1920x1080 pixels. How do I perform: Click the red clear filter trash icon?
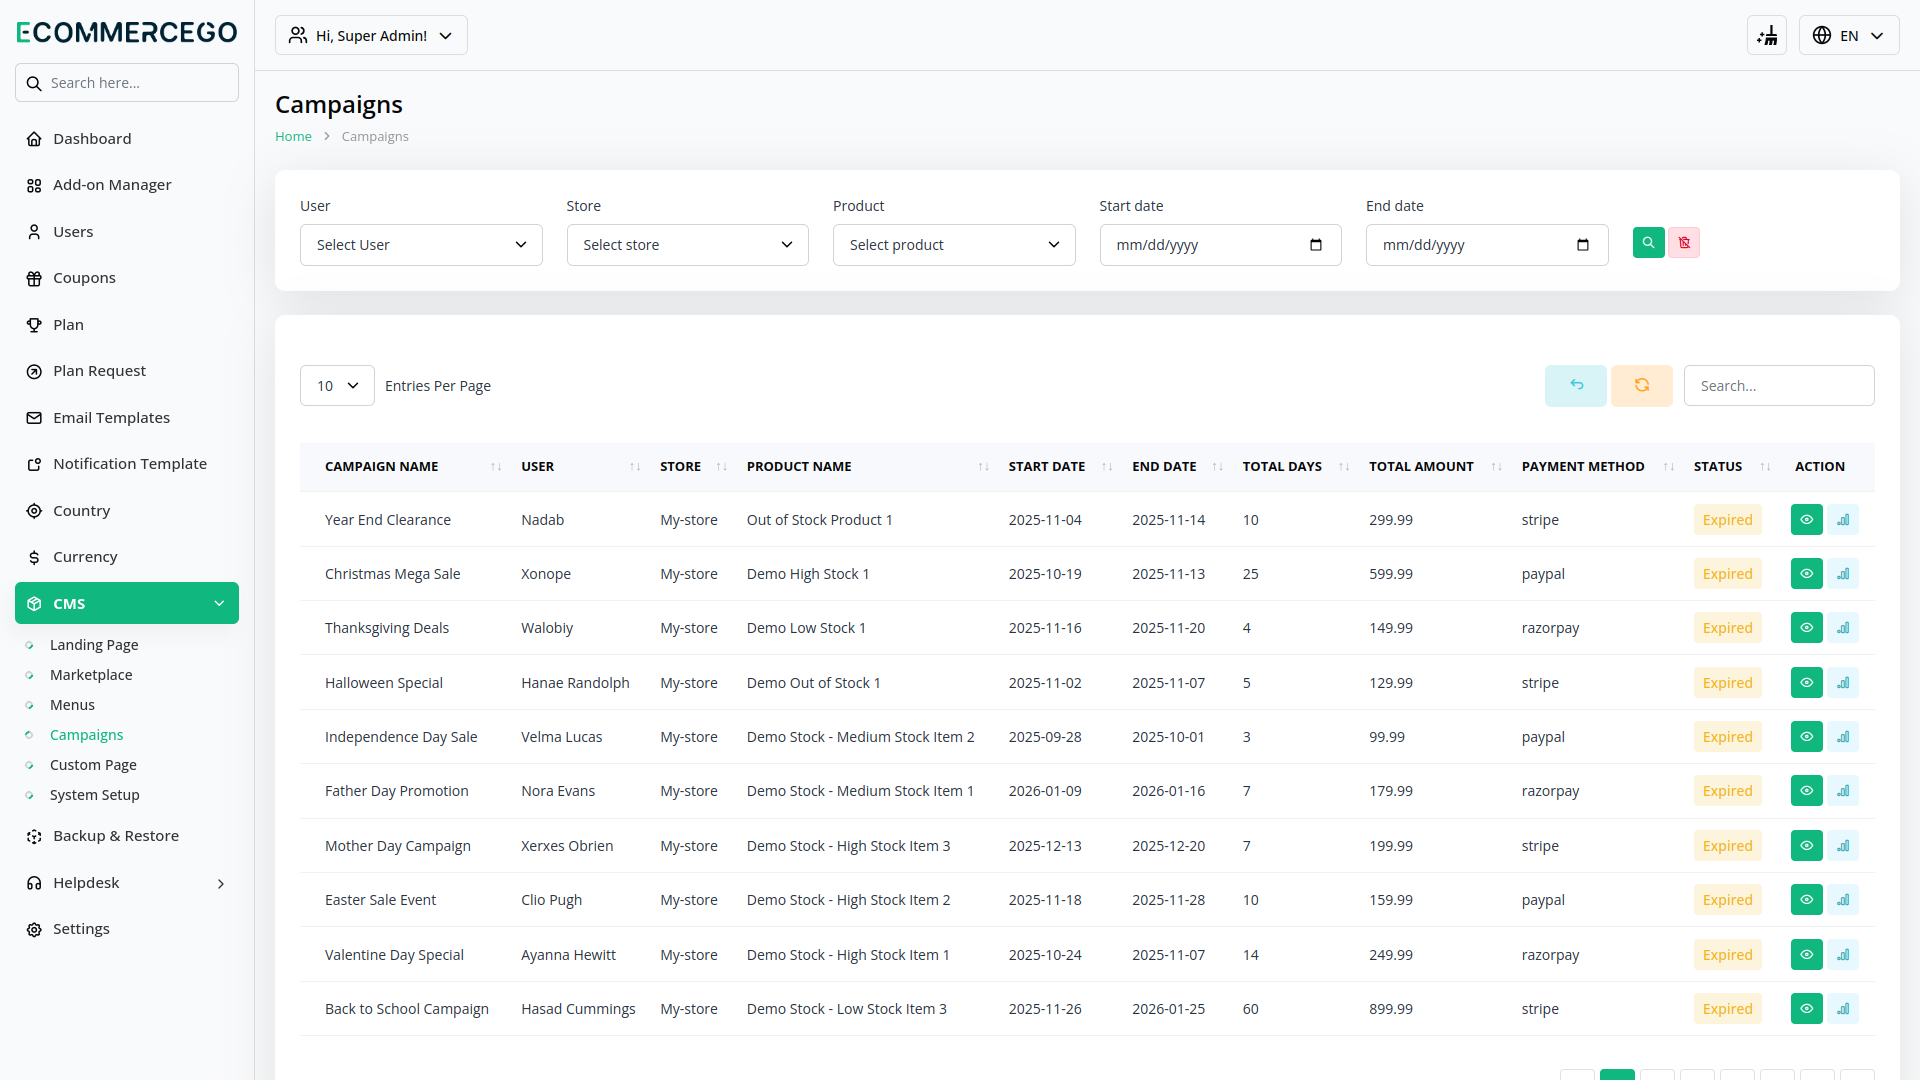1684,243
